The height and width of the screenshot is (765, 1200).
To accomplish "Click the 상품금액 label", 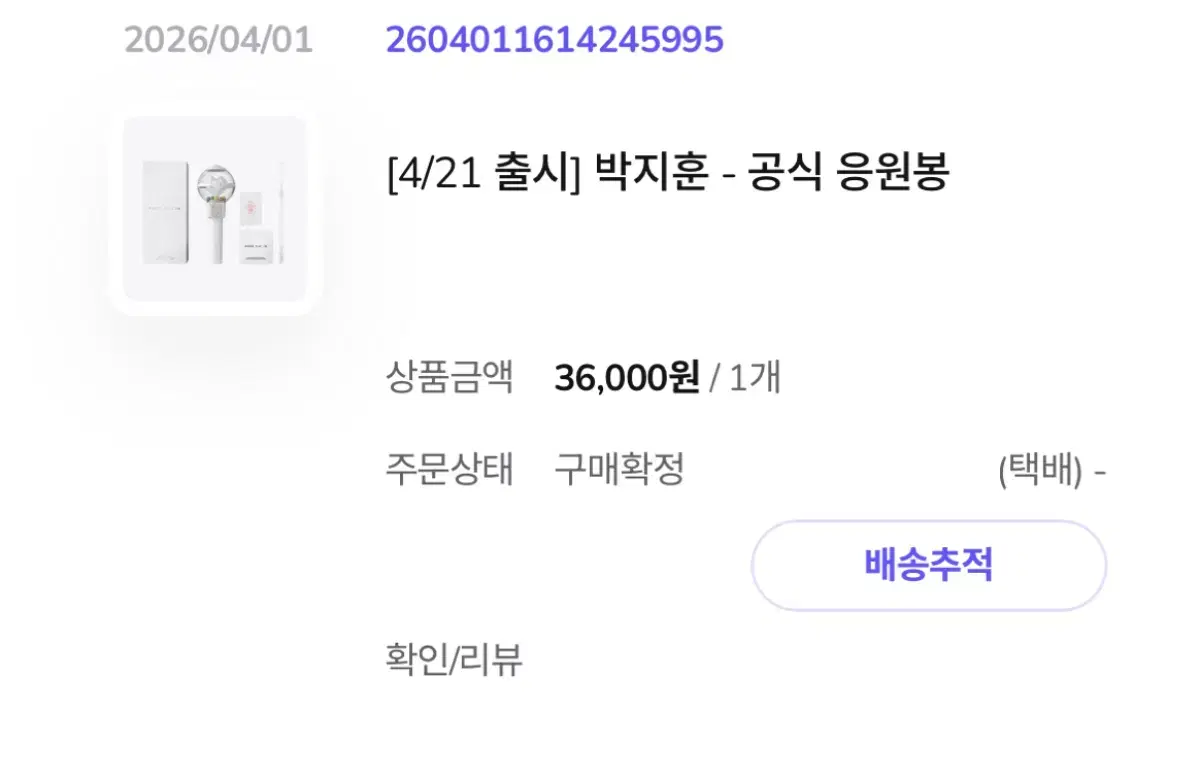I will [449, 378].
